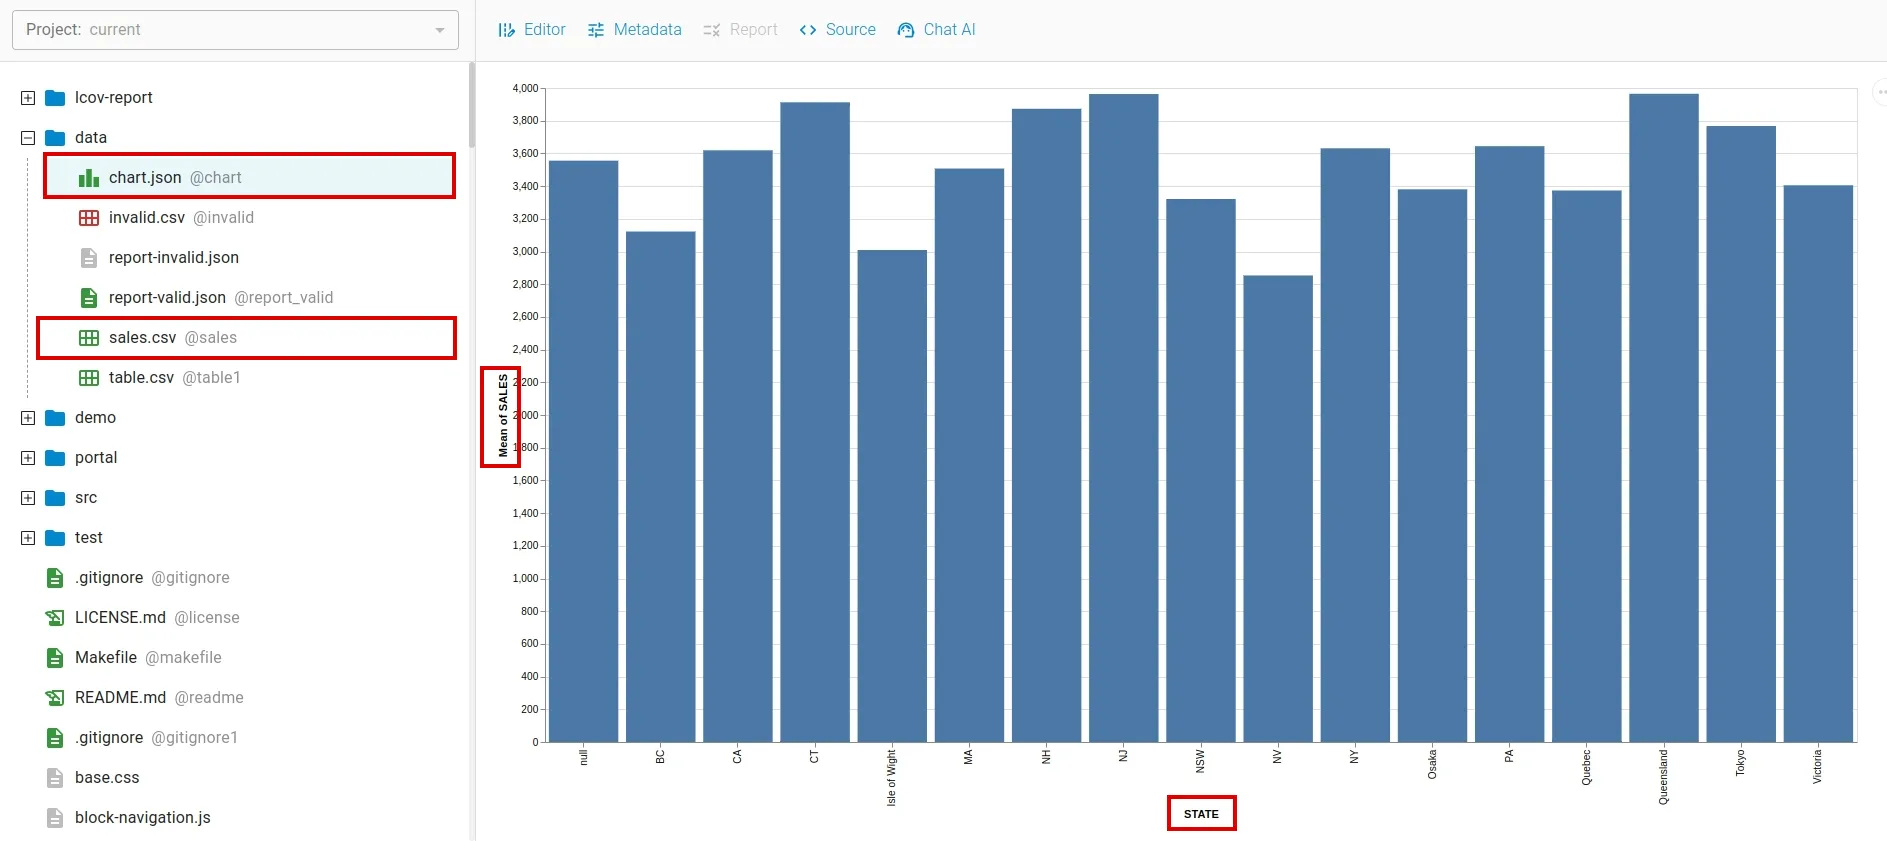Expand the test folder
The image size is (1887, 841).
pyautogui.click(x=28, y=538)
